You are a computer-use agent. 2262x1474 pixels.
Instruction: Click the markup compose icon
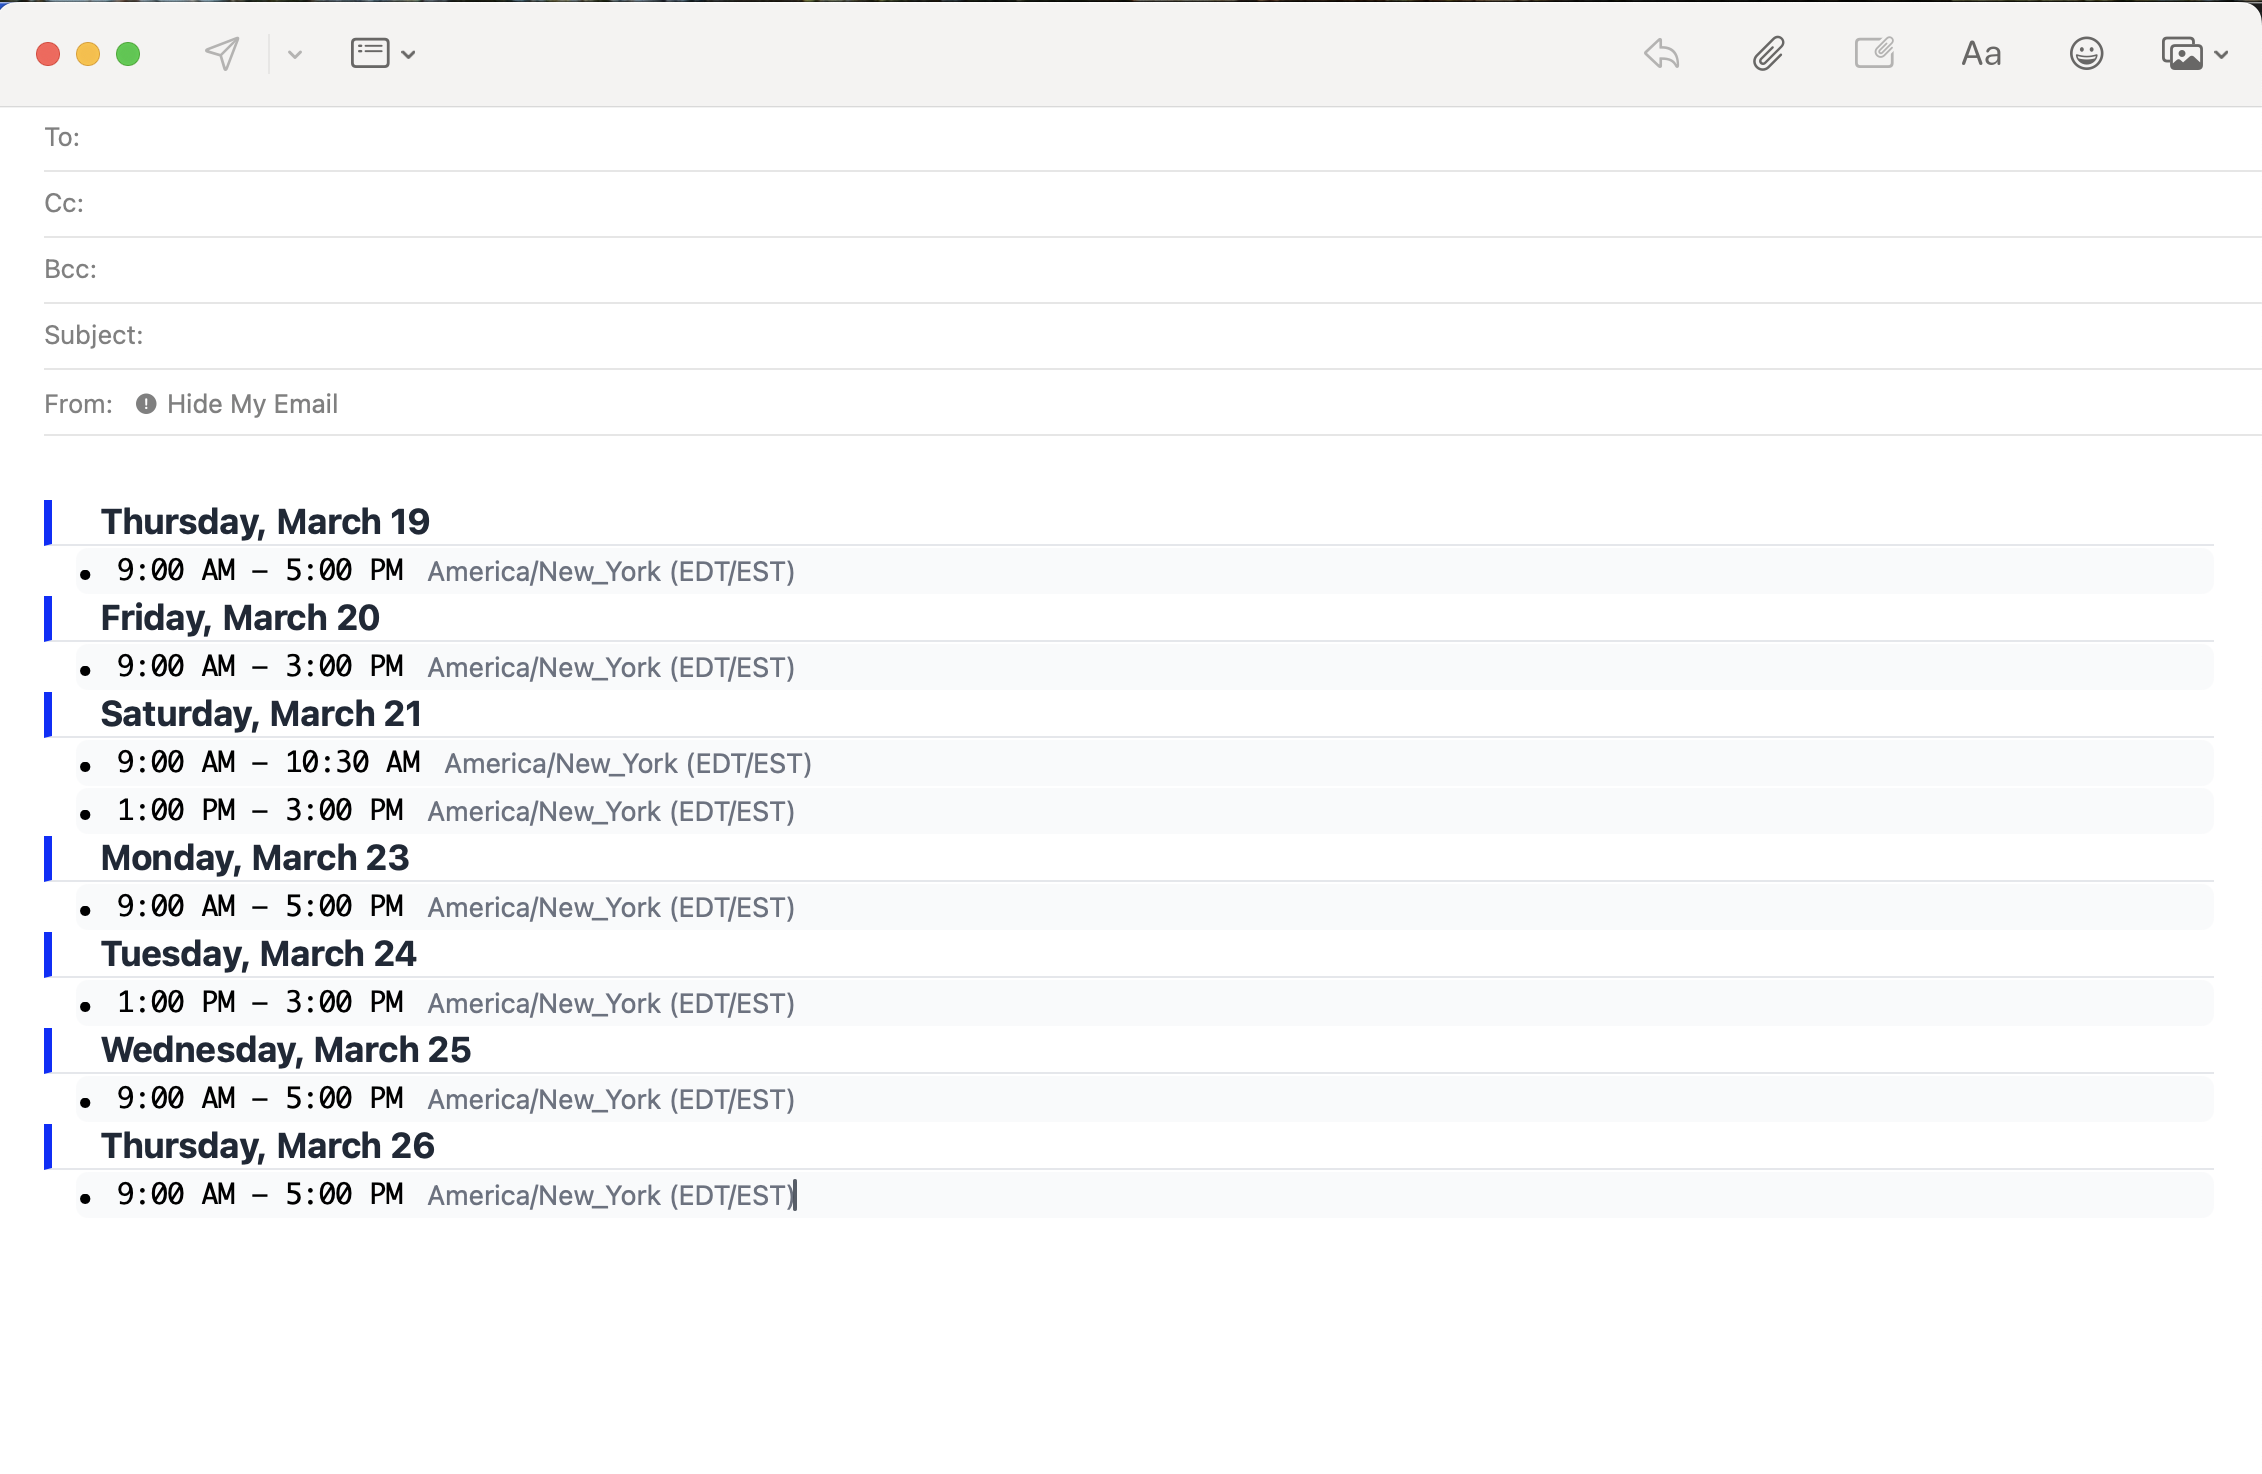(x=1874, y=53)
